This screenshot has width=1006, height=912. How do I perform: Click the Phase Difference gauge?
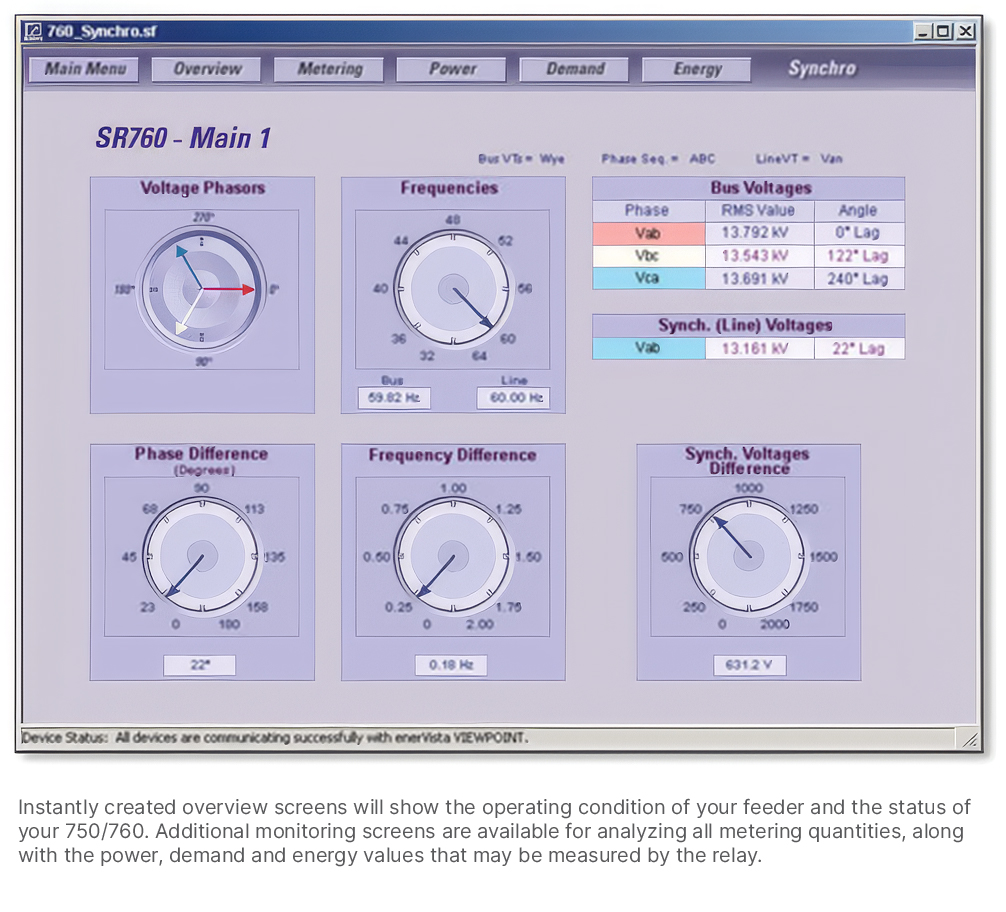tap(202, 556)
